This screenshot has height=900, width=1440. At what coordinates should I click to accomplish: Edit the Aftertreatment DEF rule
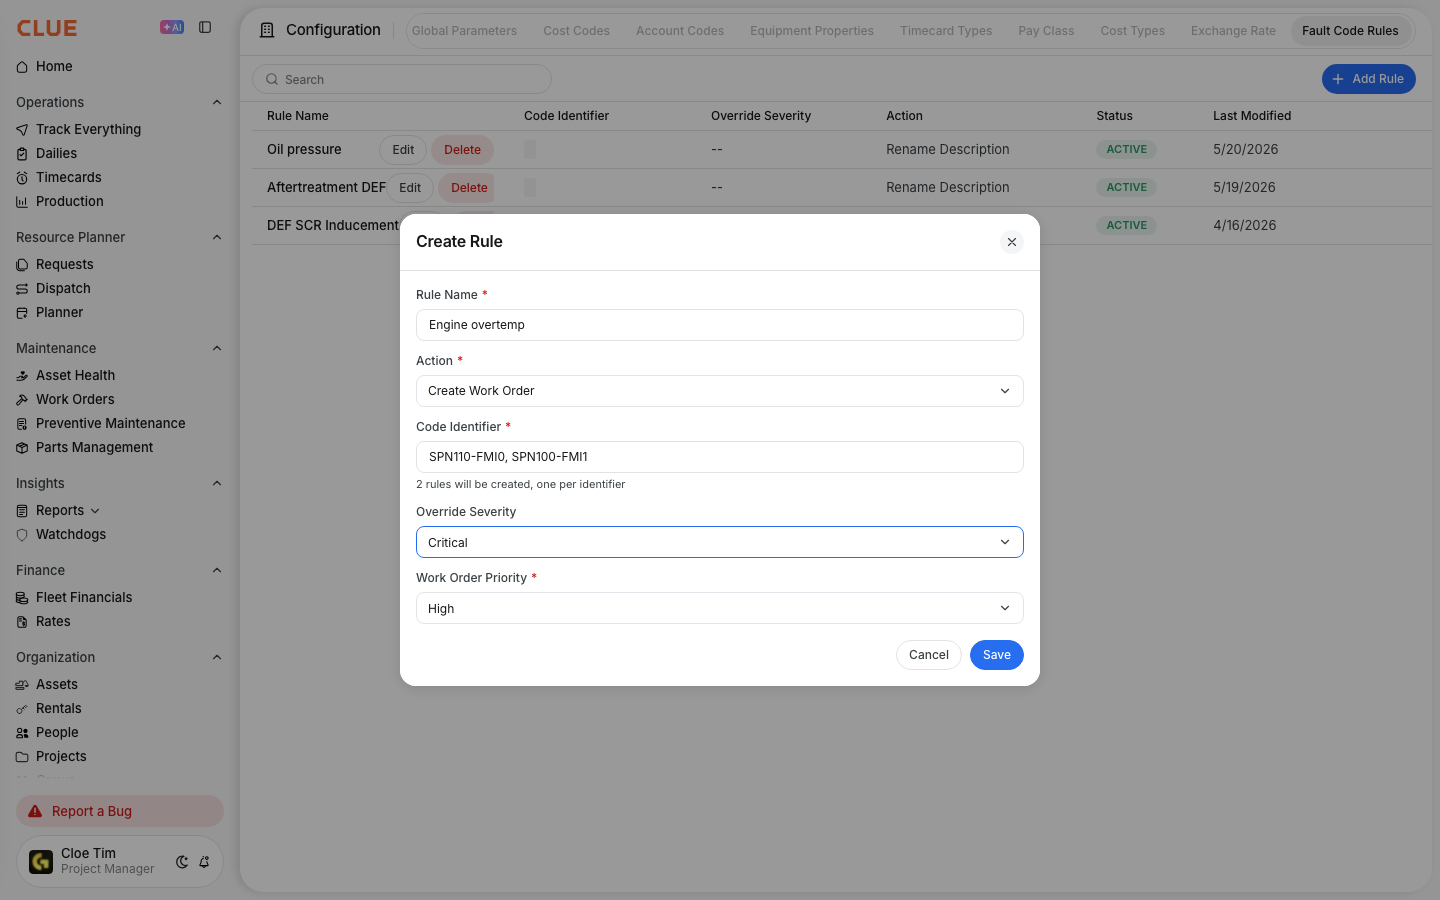(410, 188)
